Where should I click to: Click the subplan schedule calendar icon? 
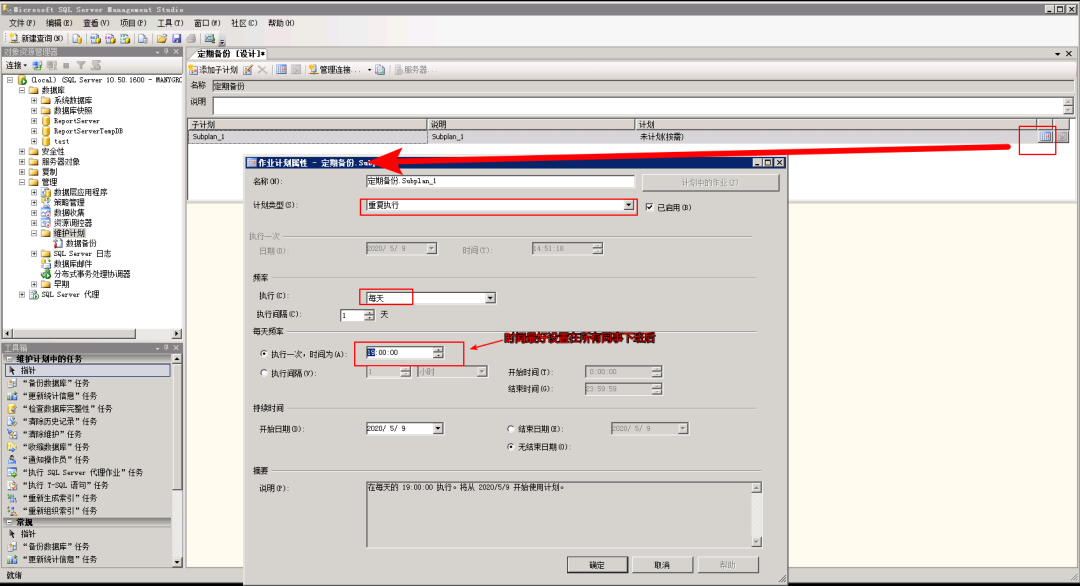point(1045,136)
